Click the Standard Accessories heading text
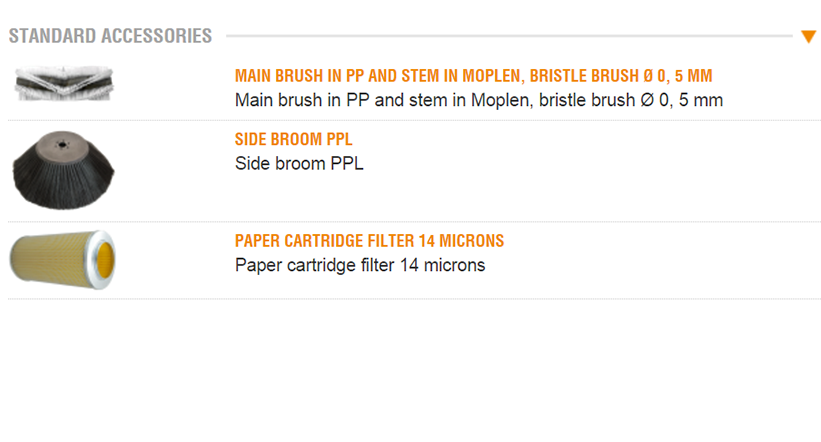This screenshot has width=821, height=442. (x=110, y=37)
